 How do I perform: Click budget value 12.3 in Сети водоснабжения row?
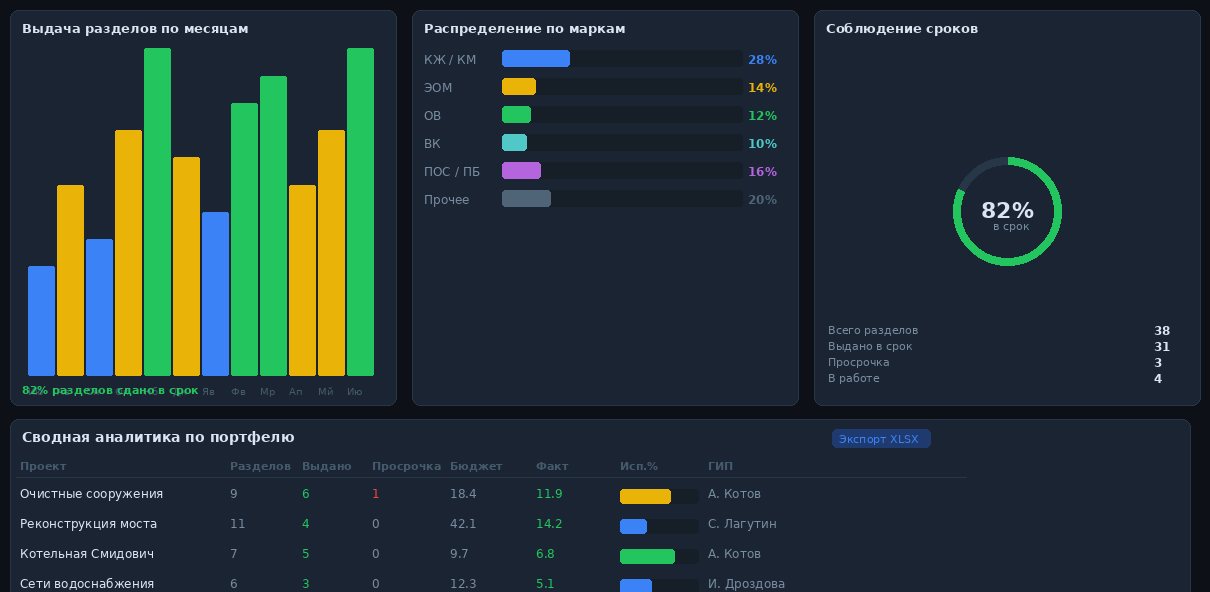click(x=463, y=584)
